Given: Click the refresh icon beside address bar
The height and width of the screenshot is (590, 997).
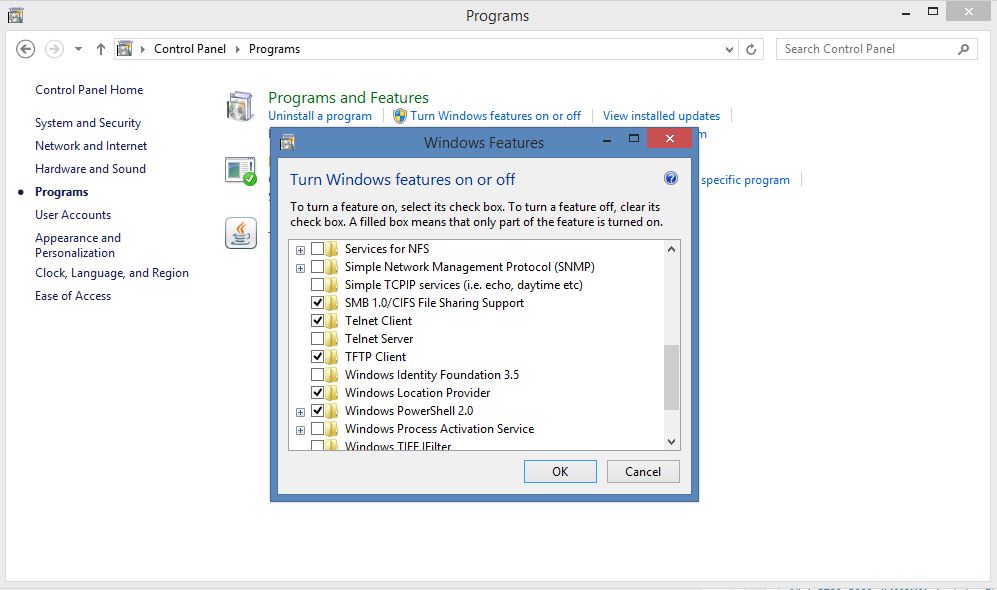Looking at the screenshot, I should (x=751, y=48).
